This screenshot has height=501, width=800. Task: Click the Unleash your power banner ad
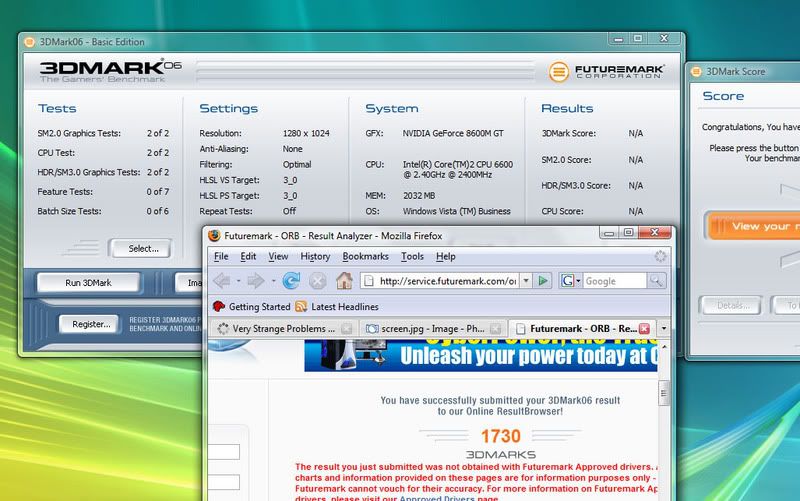(481, 355)
